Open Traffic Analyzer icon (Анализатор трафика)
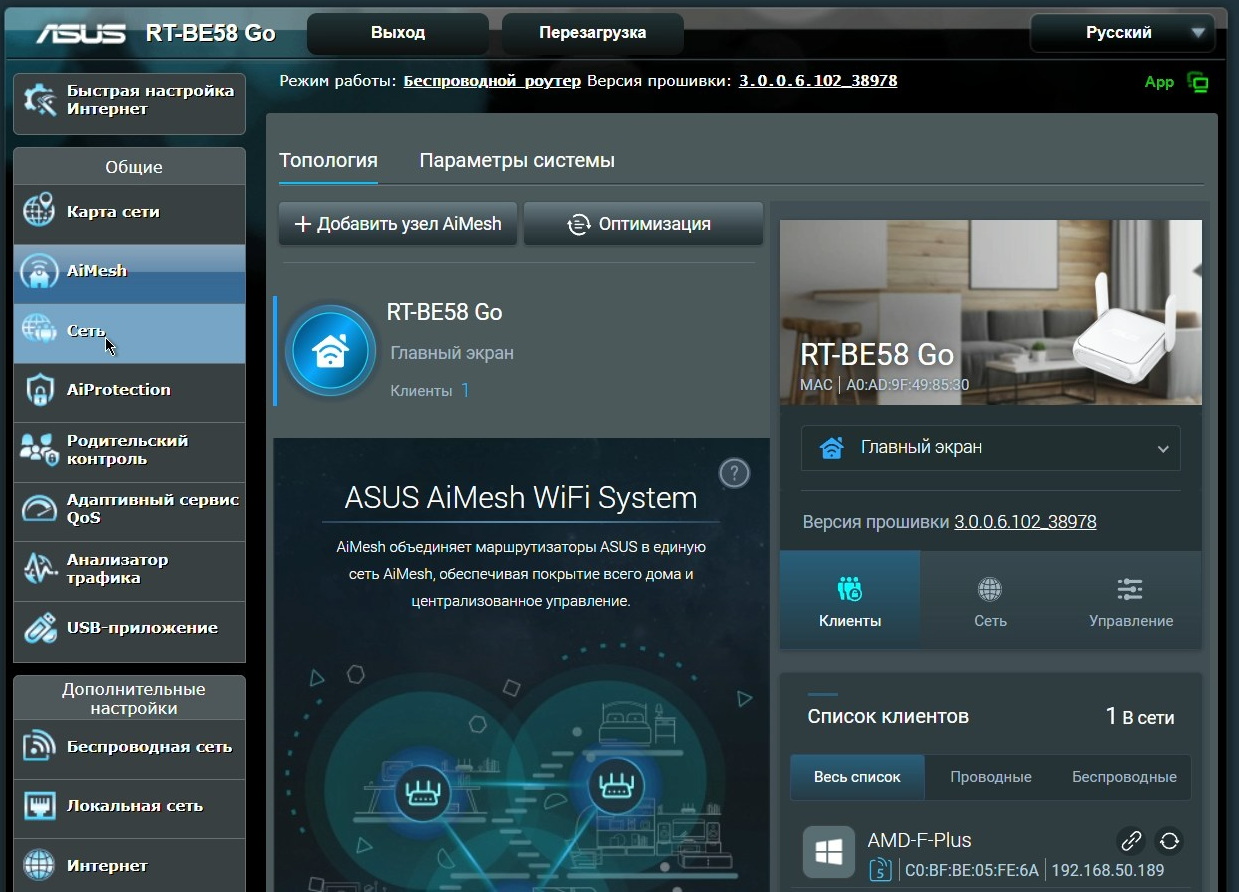 pyautogui.click(x=40, y=569)
